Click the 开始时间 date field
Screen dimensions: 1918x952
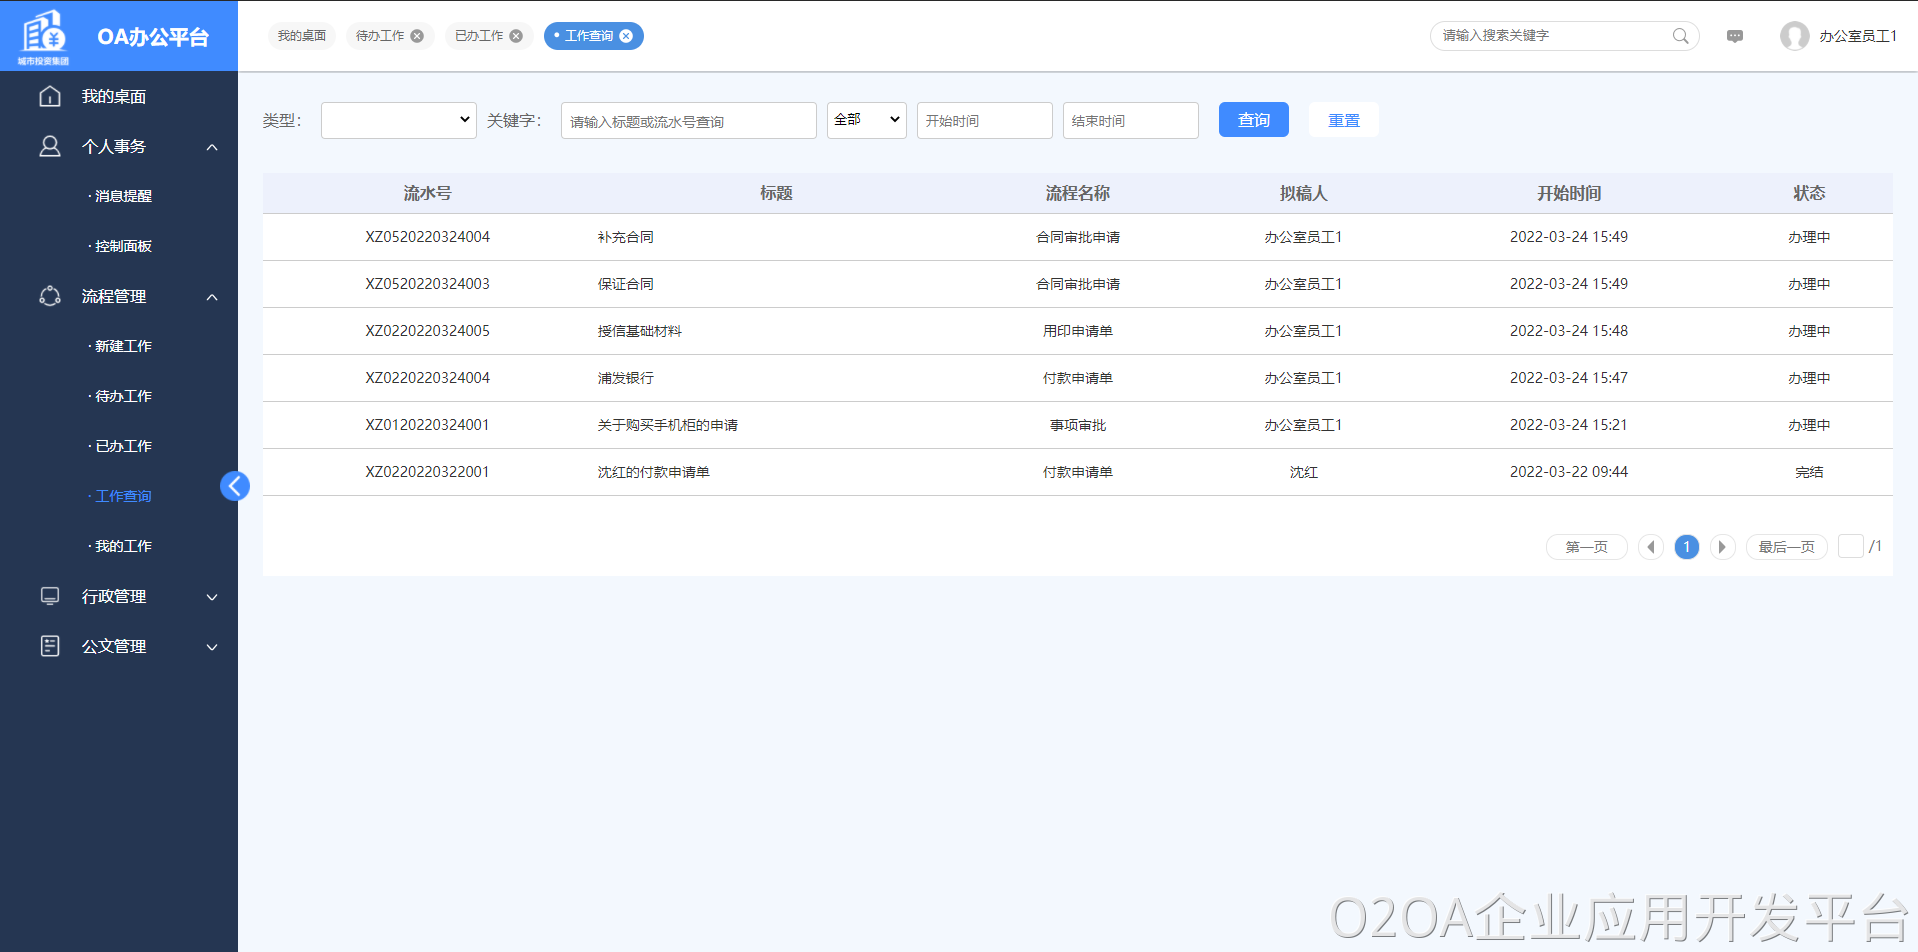(984, 120)
